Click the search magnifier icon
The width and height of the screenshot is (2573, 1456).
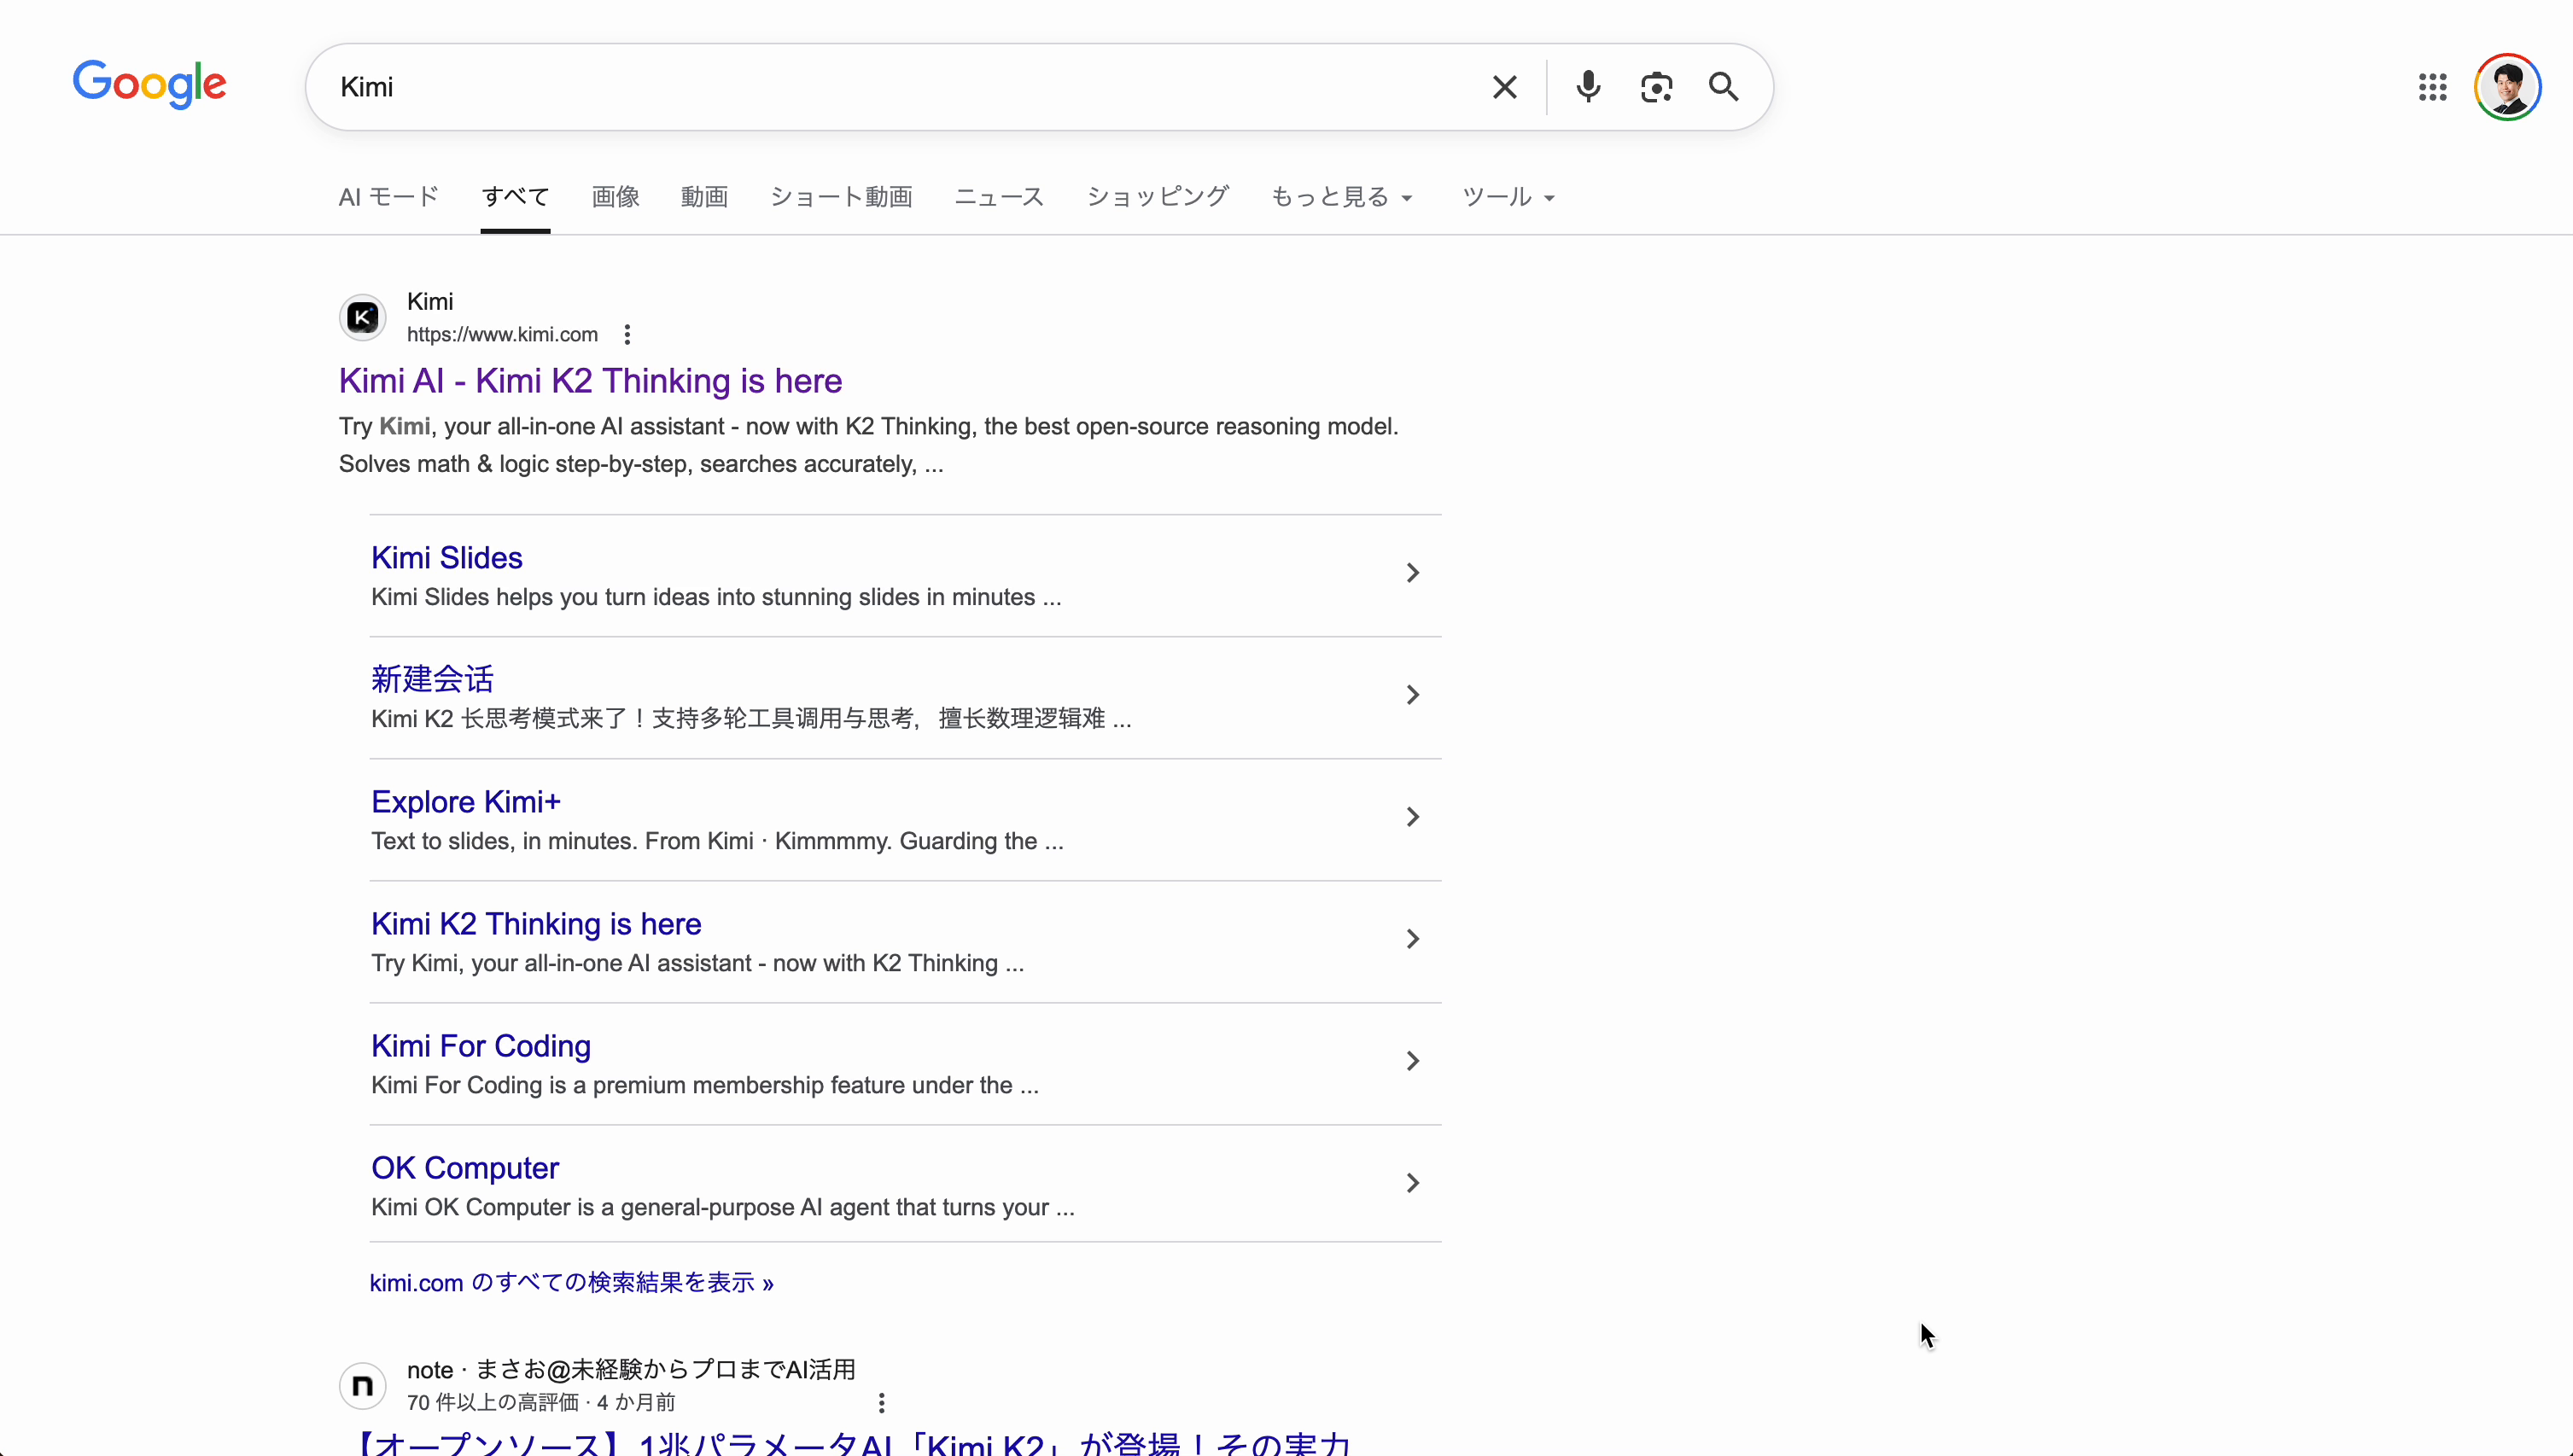coord(1723,87)
